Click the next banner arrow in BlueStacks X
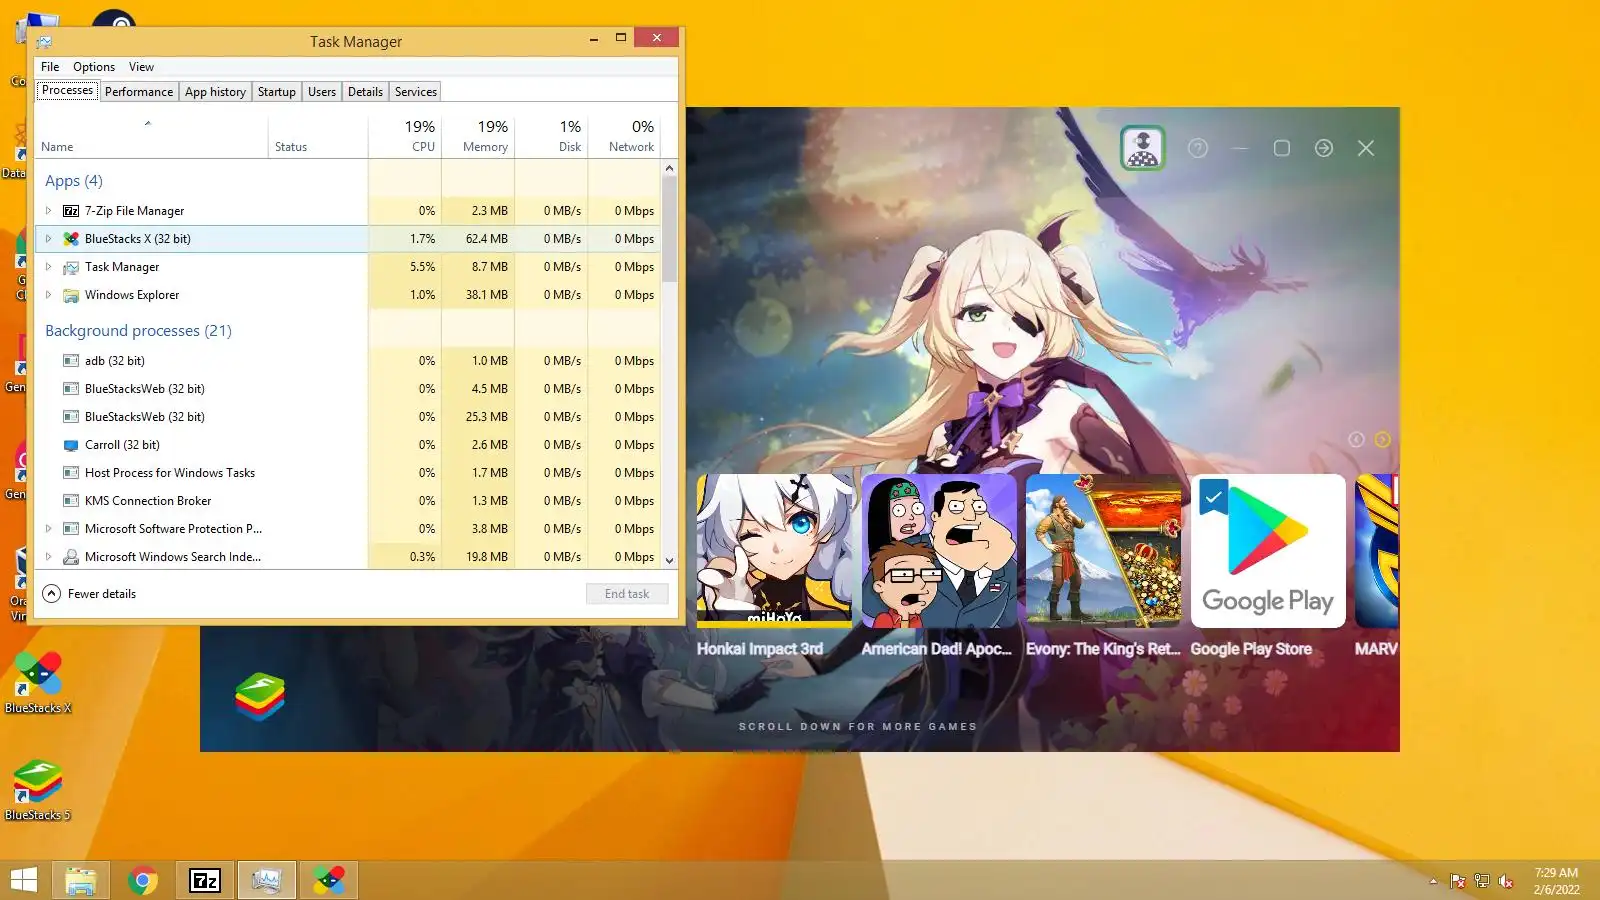Image resolution: width=1600 pixels, height=900 pixels. tap(1383, 439)
